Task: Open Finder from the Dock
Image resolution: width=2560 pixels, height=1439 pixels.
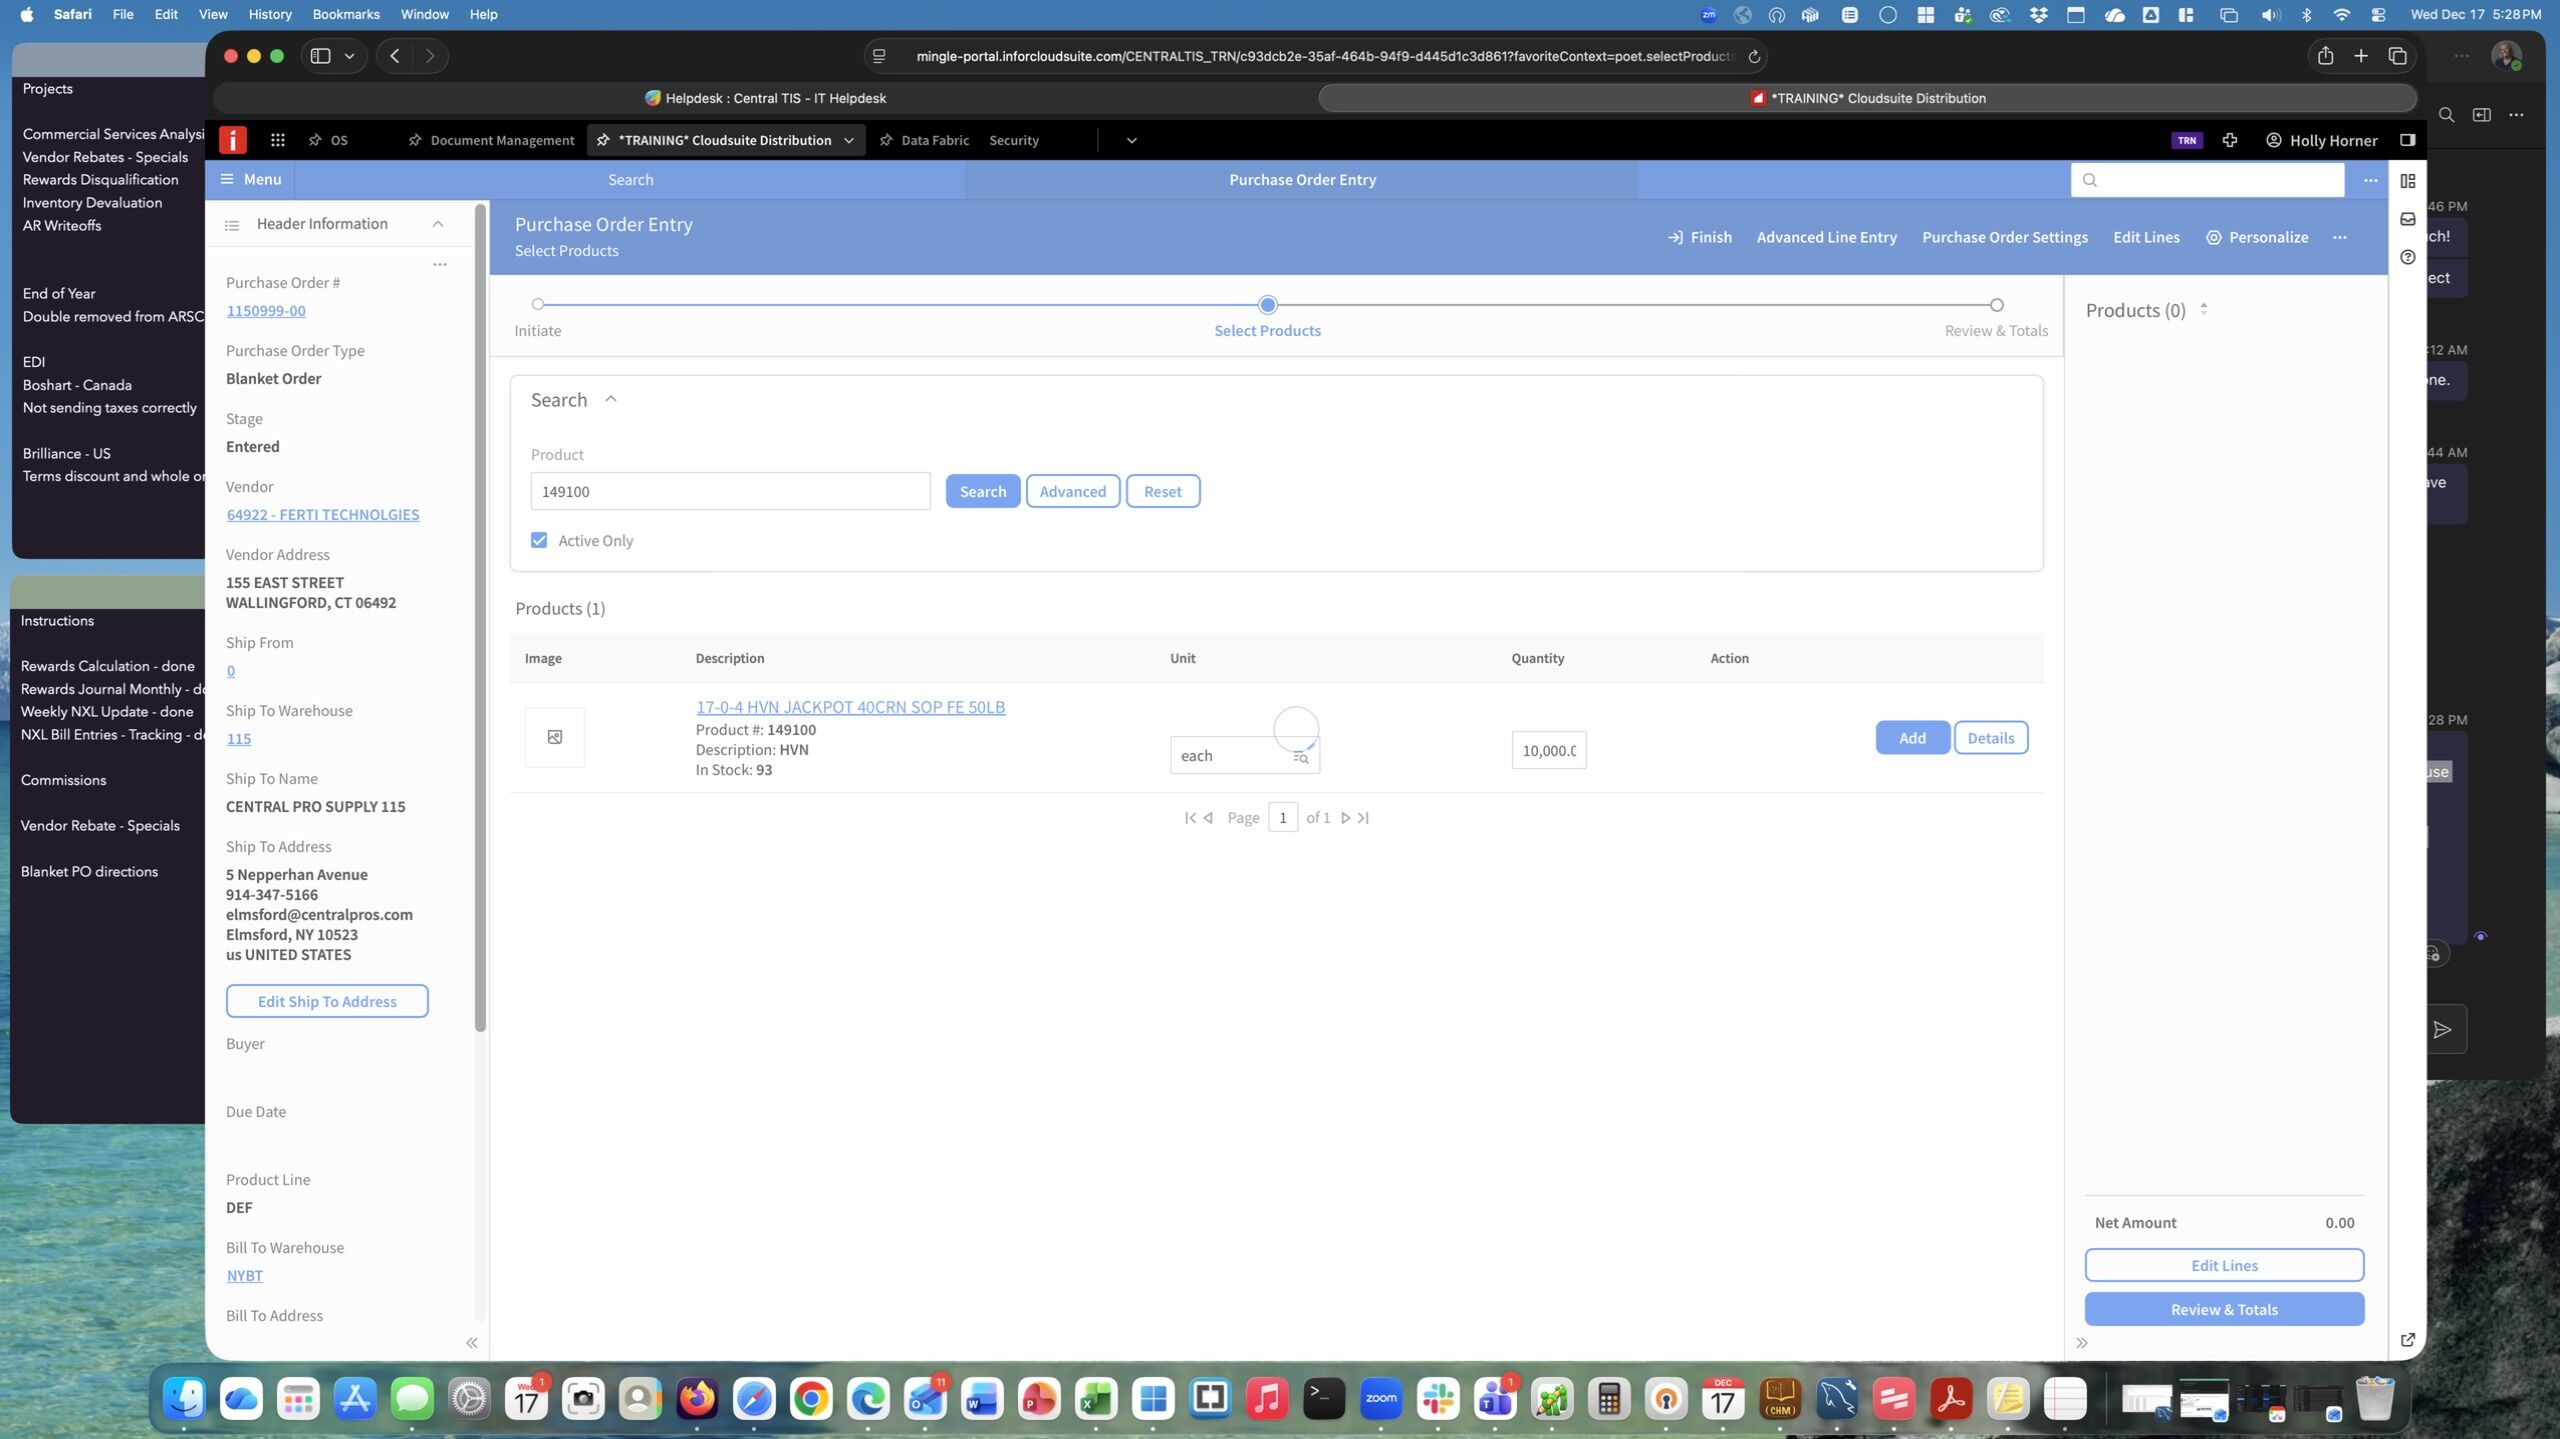Action: tap(185, 1397)
